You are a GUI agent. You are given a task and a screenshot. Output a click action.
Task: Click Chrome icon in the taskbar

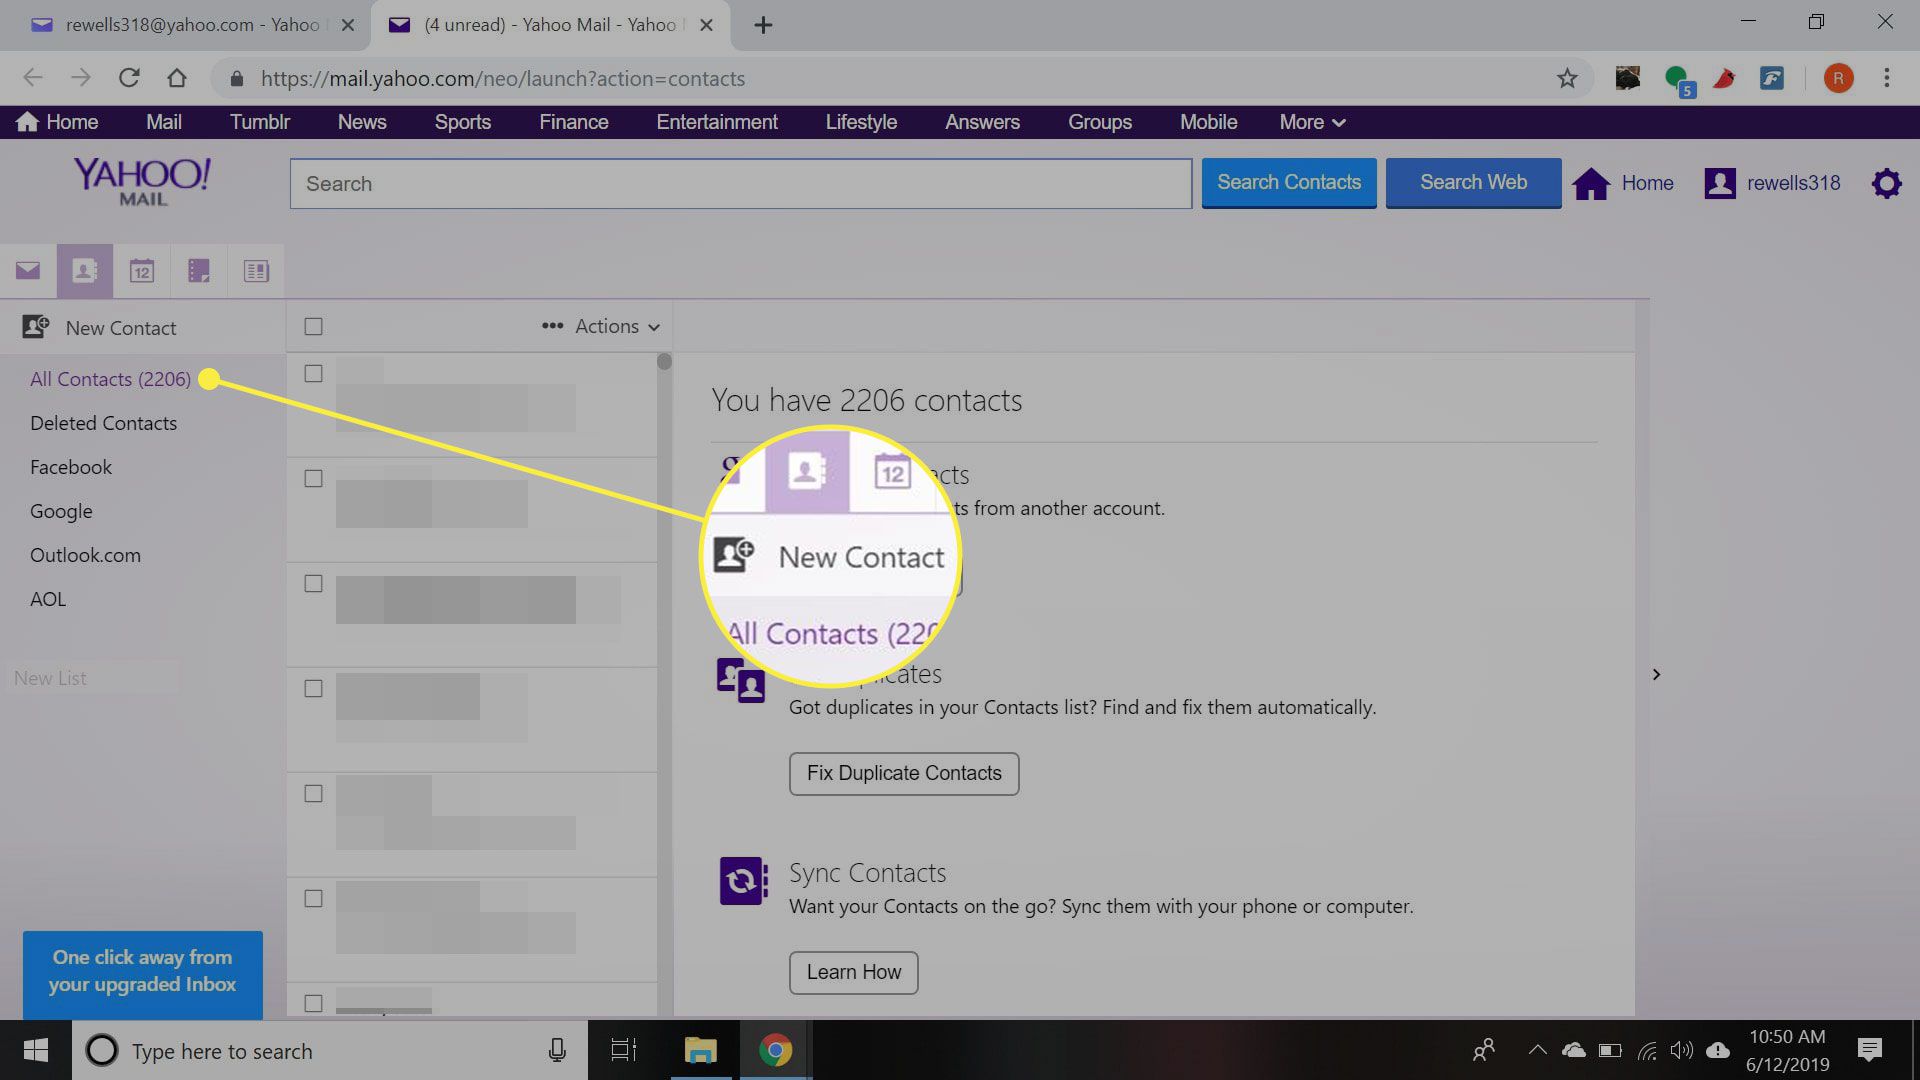(775, 1050)
